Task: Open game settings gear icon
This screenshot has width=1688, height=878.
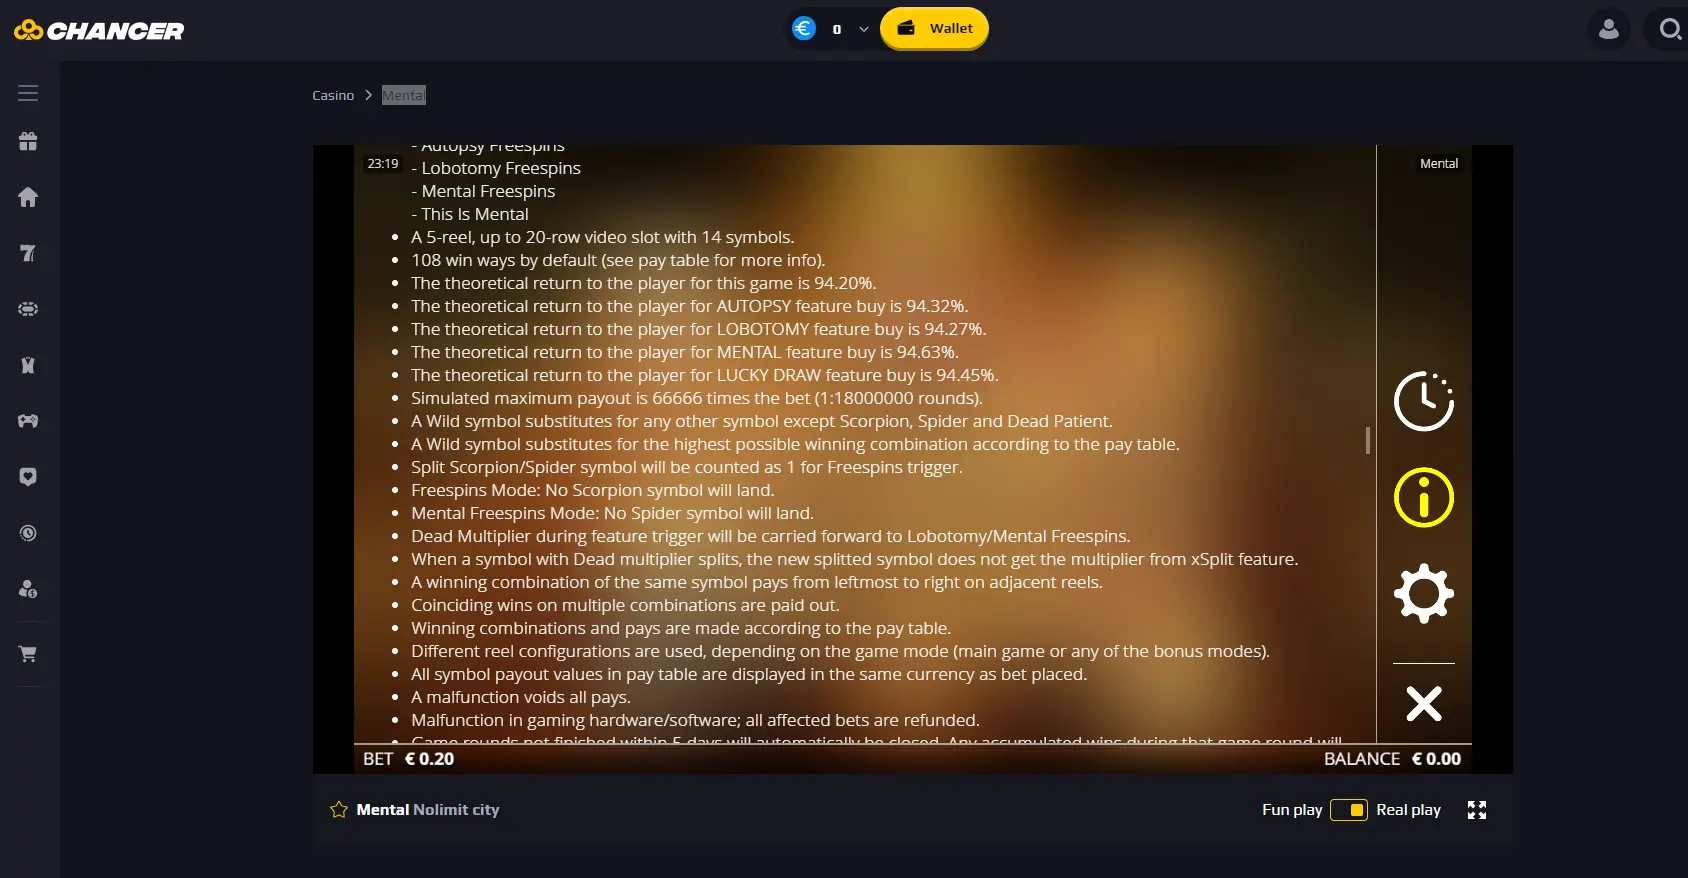Action: coord(1424,594)
